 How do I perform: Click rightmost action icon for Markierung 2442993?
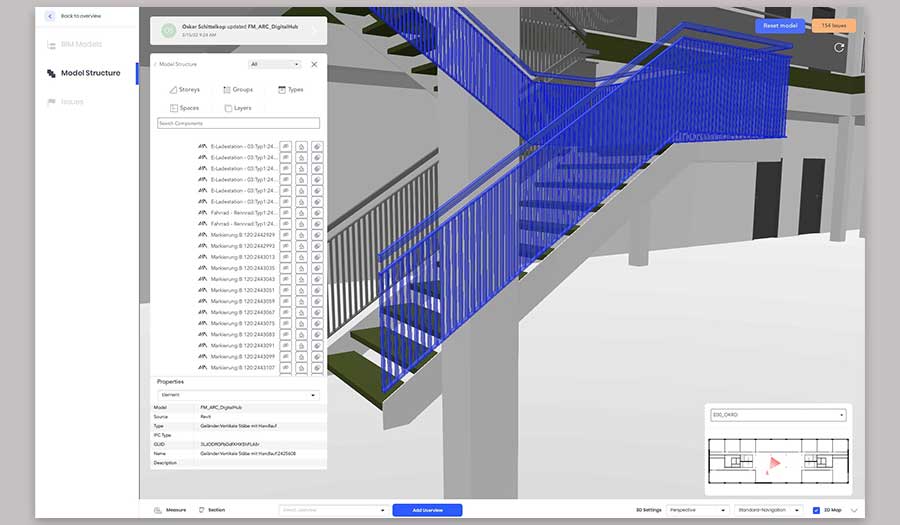[x=317, y=246]
